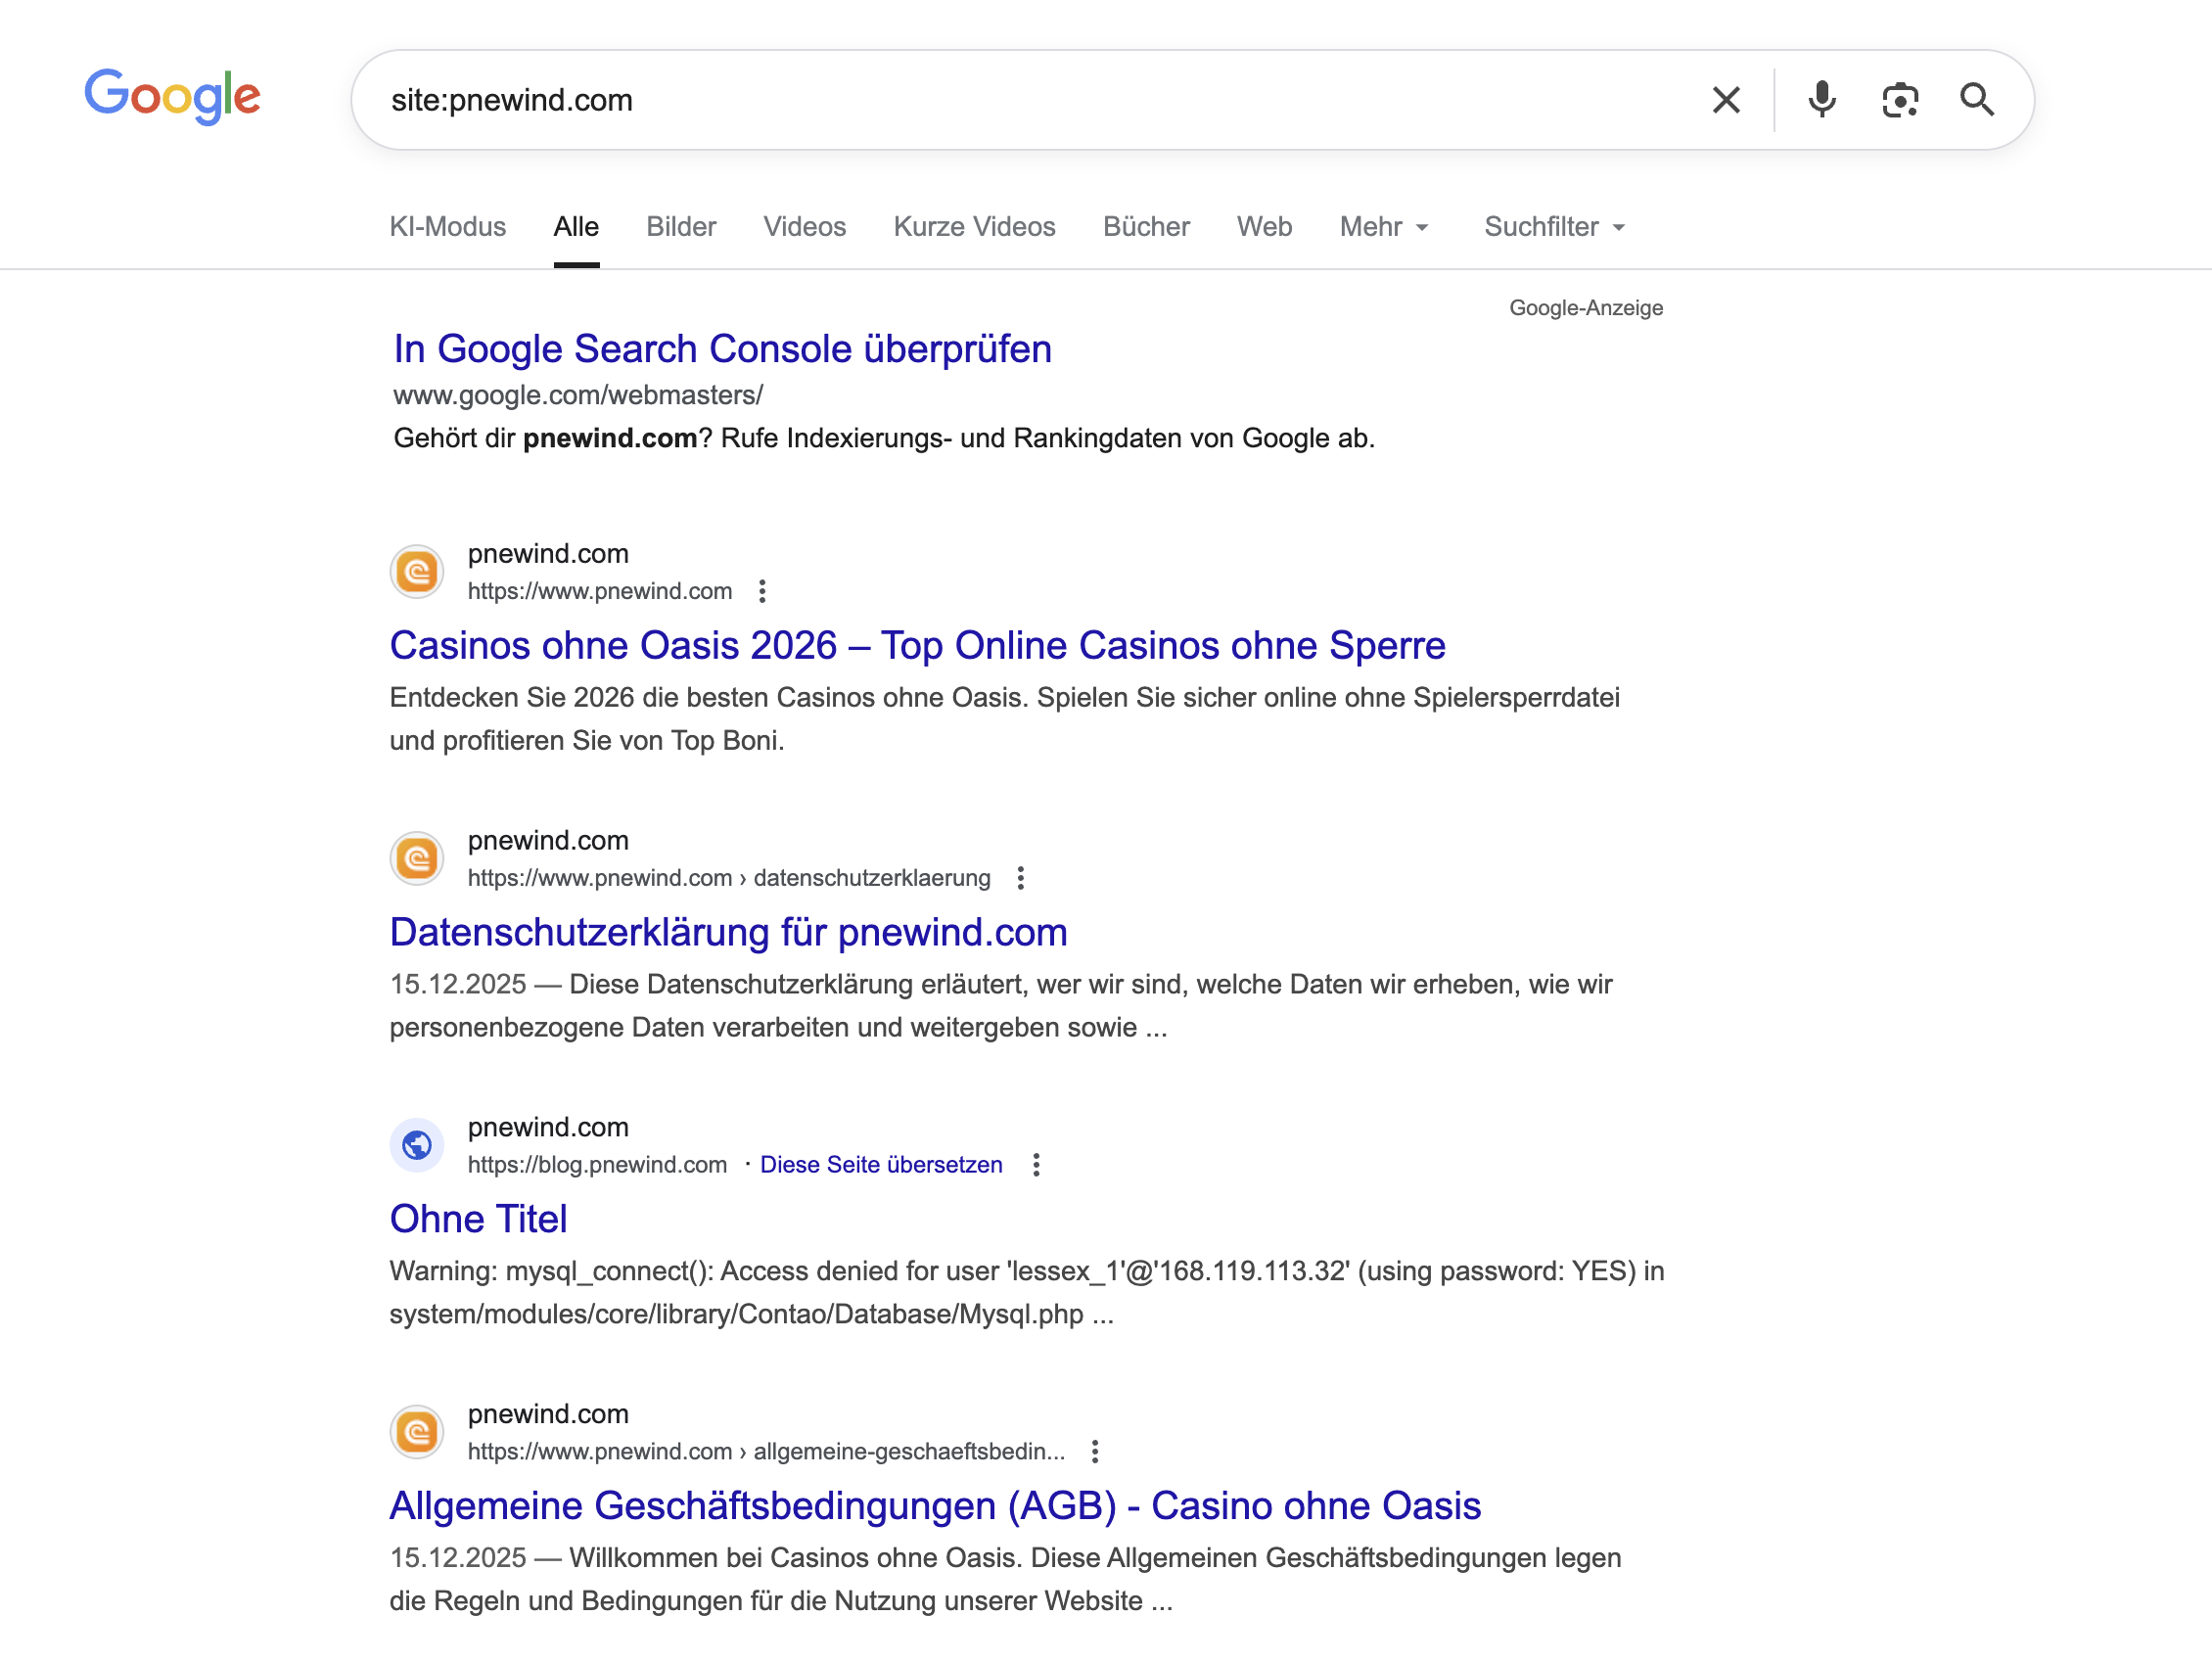2212x1662 pixels.
Task: Open three-dot menu on the Datenschutzerklärung result
Action: [1021, 878]
